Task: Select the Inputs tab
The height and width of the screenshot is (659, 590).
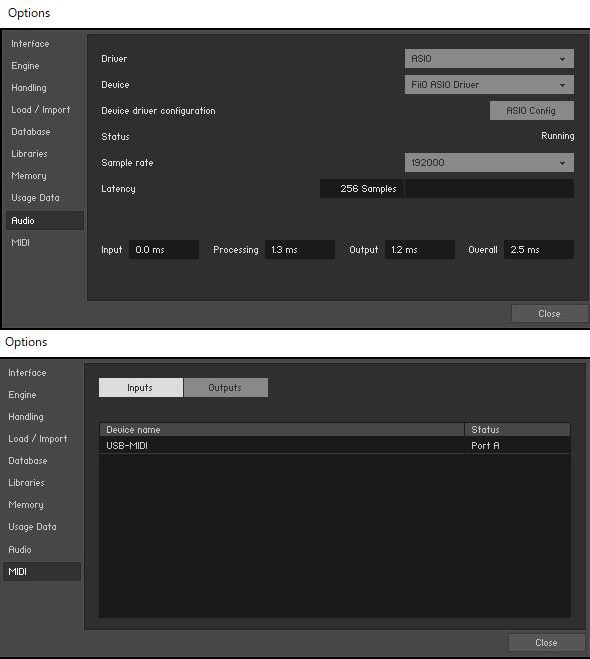Action: point(141,387)
